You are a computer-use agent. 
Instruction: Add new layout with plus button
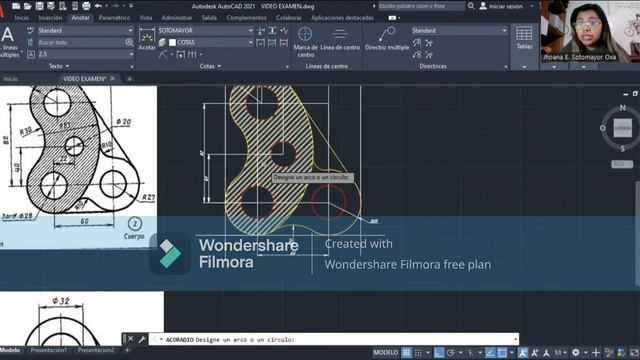pyautogui.click(x=127, y=350)
